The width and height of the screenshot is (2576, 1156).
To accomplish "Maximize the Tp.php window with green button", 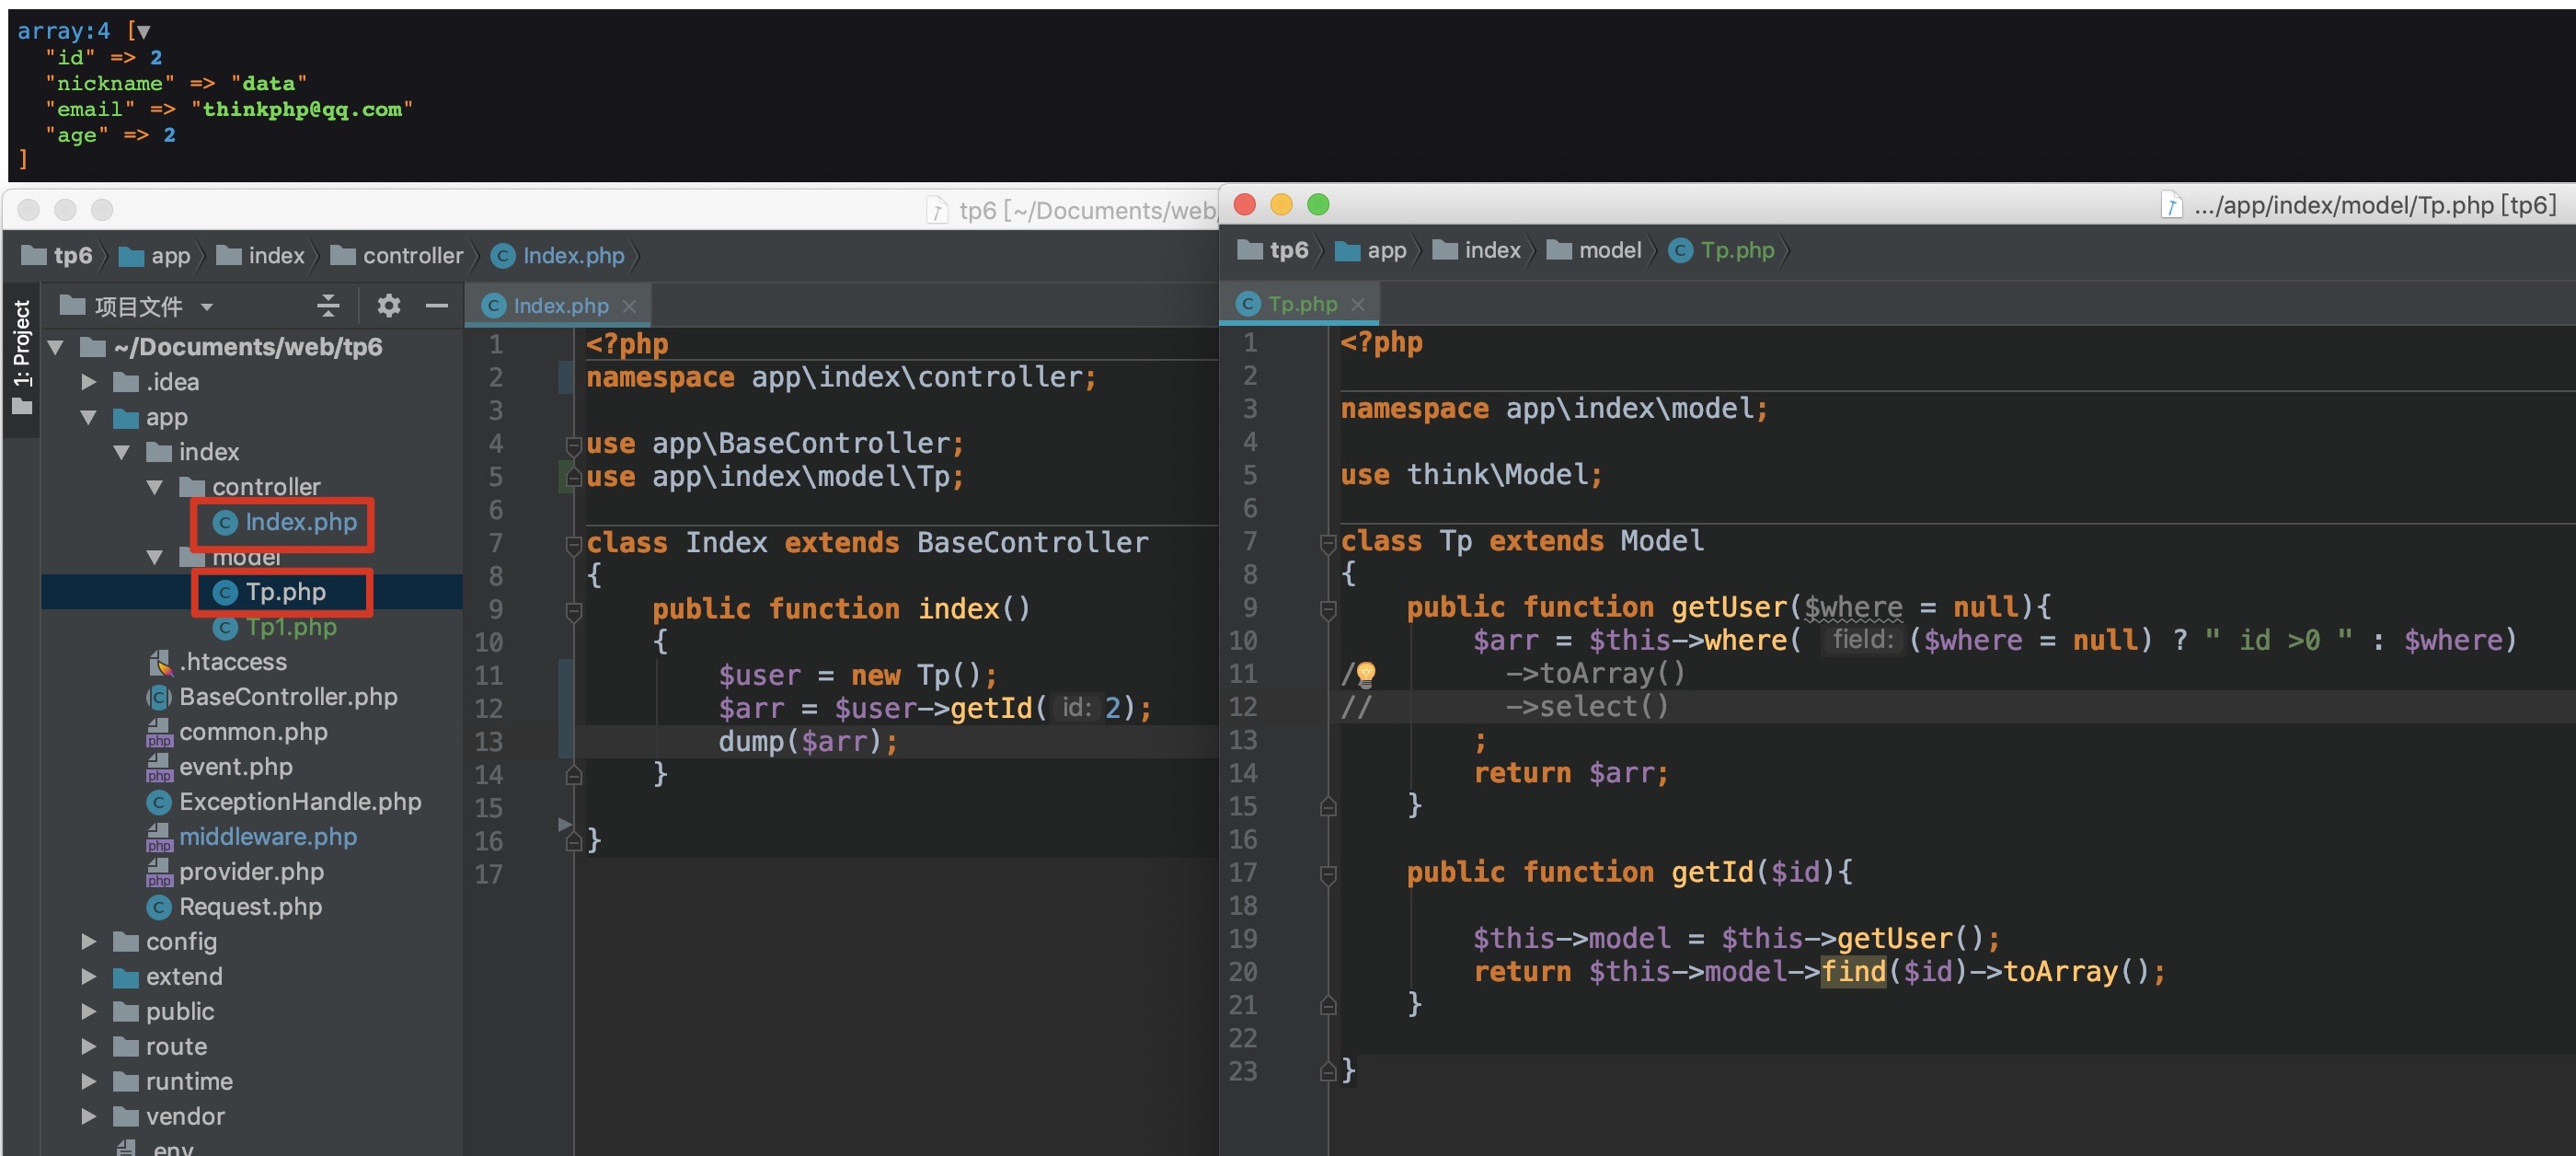I will 1319,205.
